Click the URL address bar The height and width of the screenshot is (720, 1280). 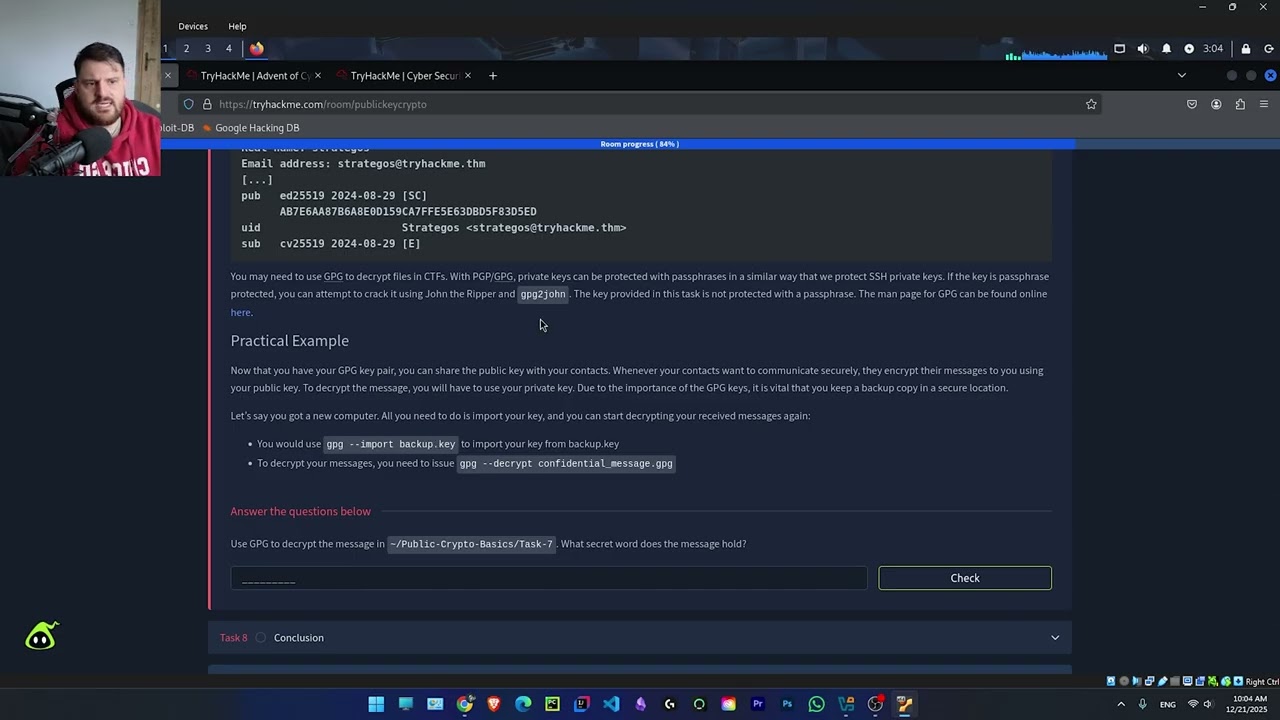tap(640, 104)
